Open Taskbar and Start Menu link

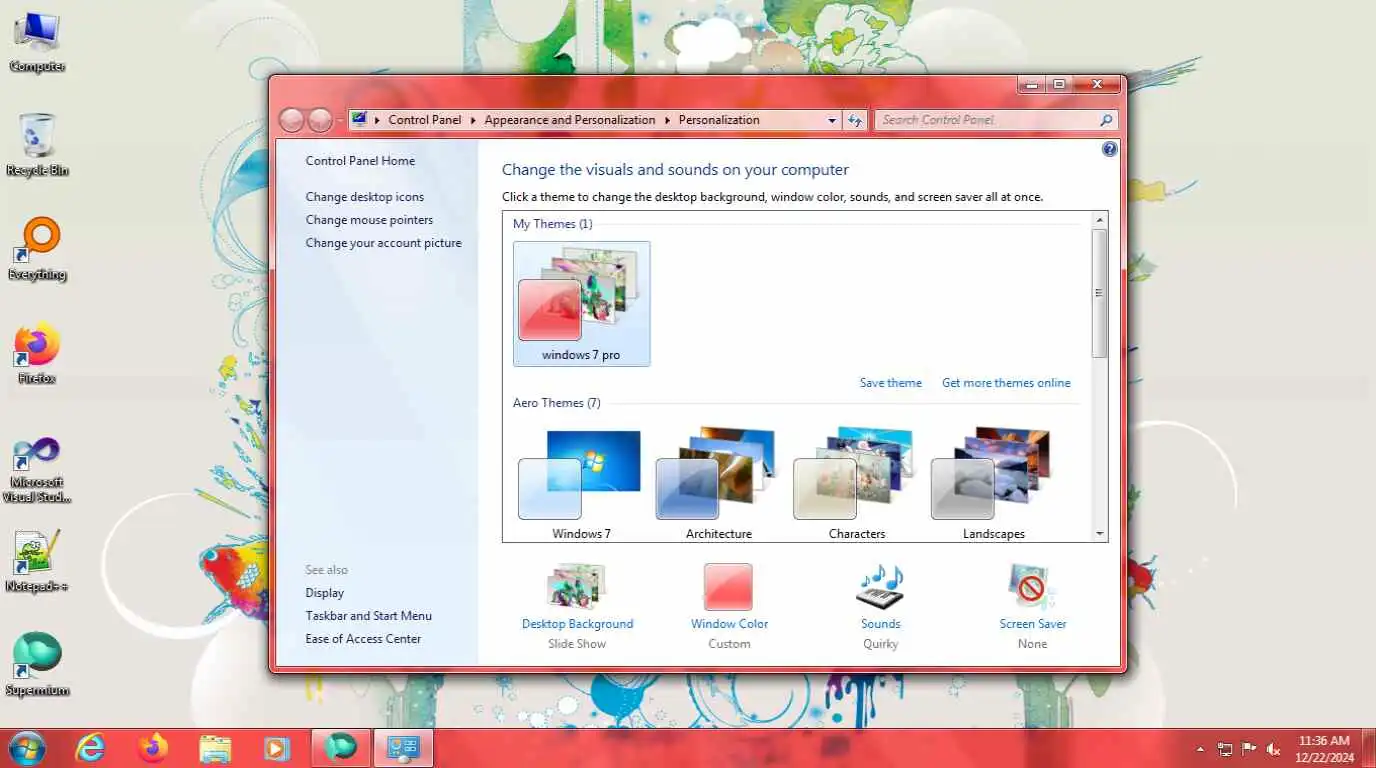[369, 616]
